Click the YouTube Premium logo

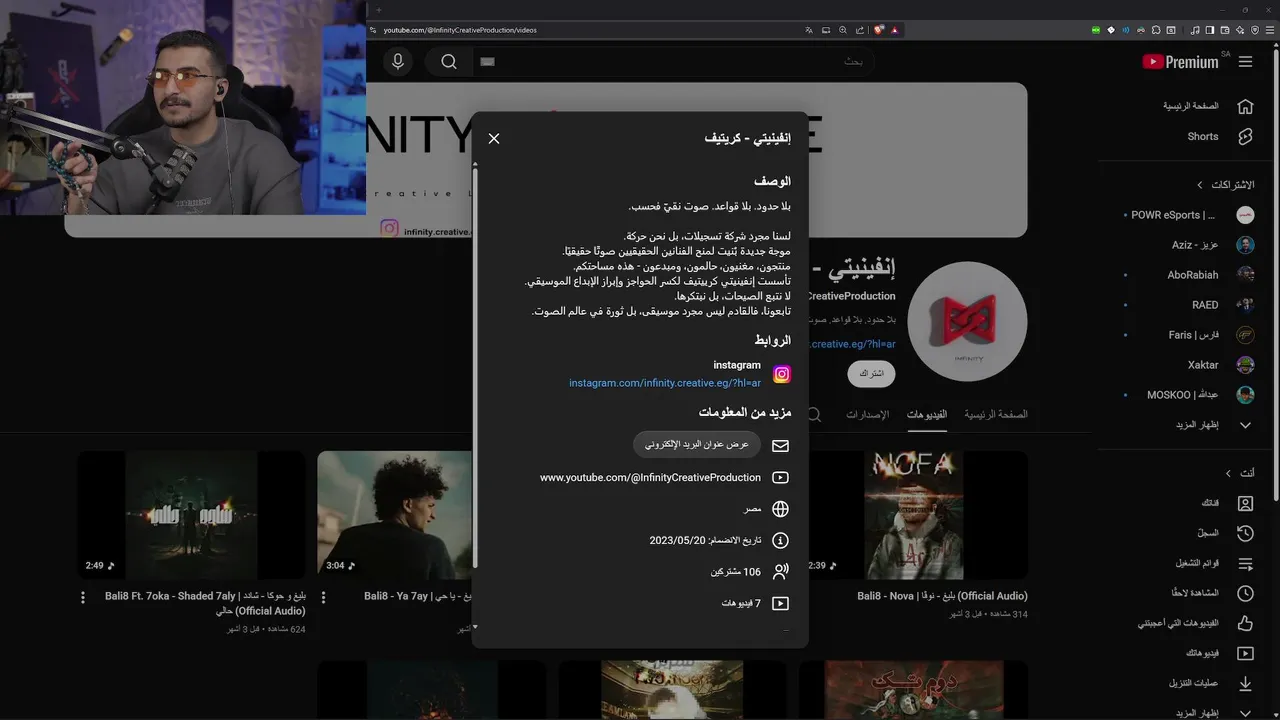click(x=1180, y=62)
